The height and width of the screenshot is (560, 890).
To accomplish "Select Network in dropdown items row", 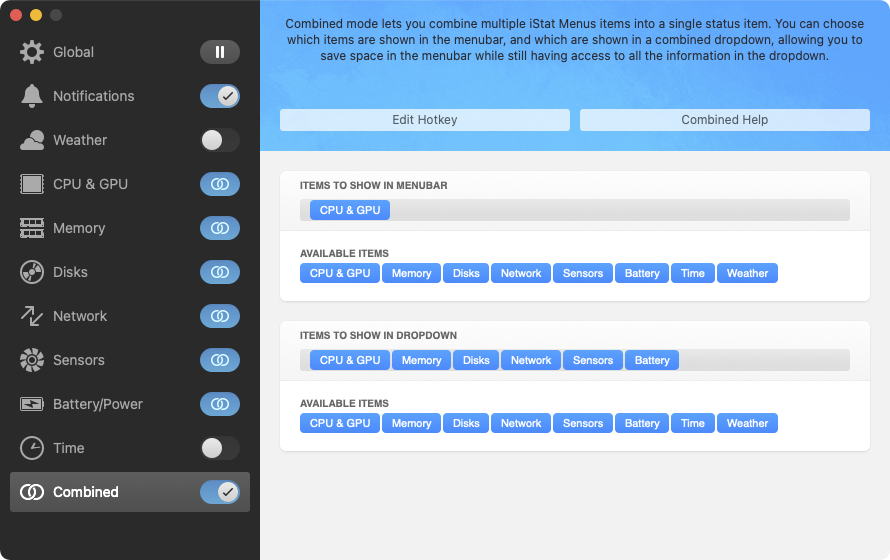I will pos(531,360).
